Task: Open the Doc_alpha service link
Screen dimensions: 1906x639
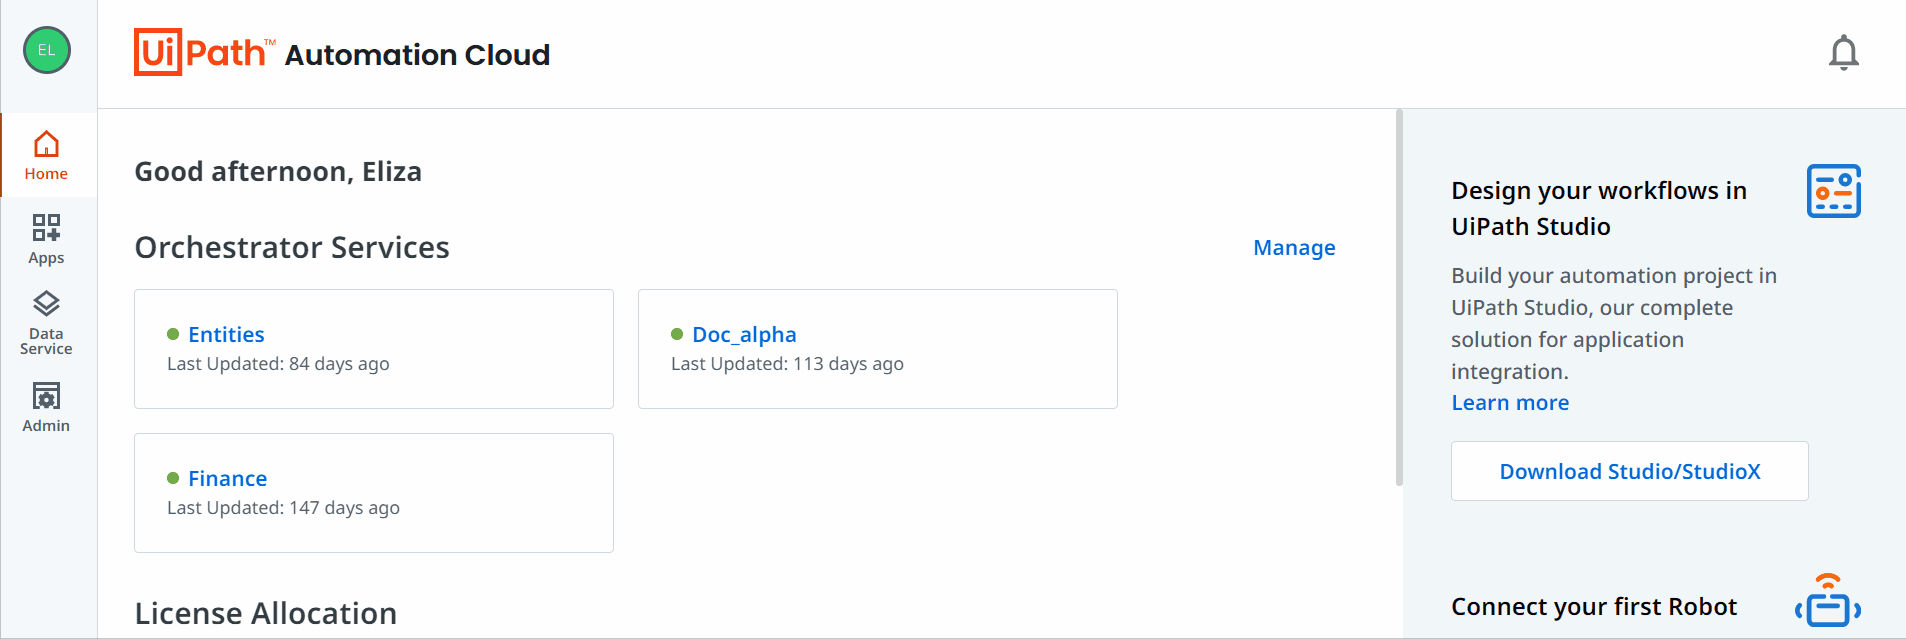Action: 744,334
